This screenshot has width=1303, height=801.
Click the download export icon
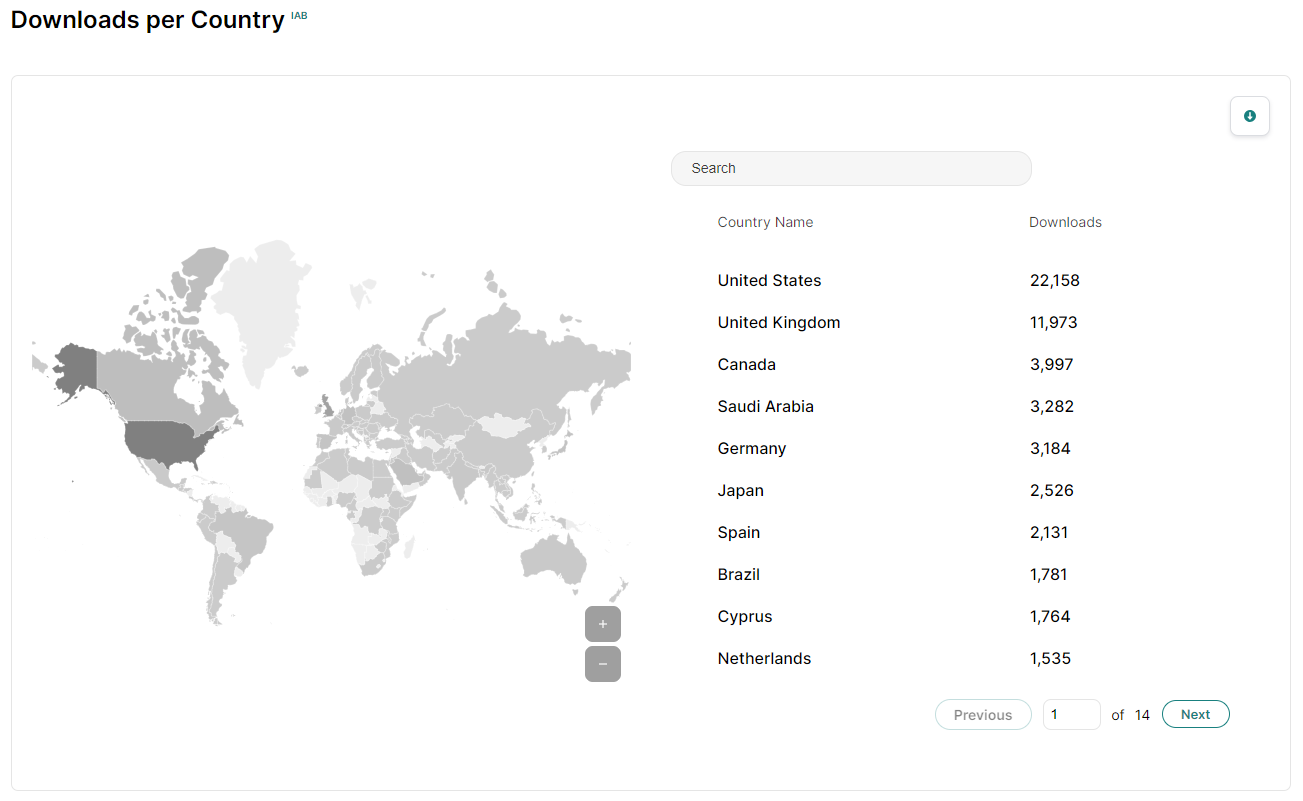click(1249, 115)
